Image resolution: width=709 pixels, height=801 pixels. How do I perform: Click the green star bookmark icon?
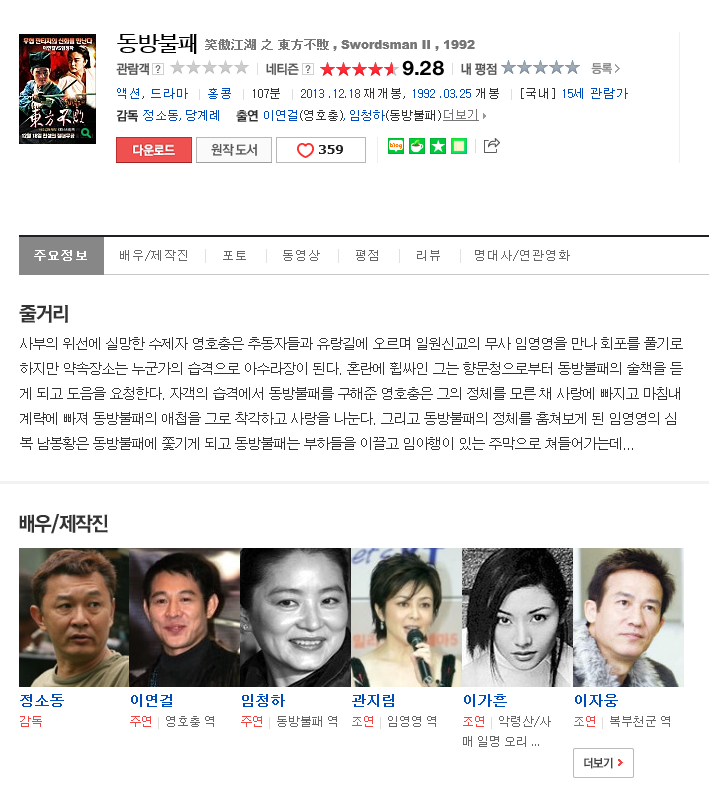click(438, 146)
